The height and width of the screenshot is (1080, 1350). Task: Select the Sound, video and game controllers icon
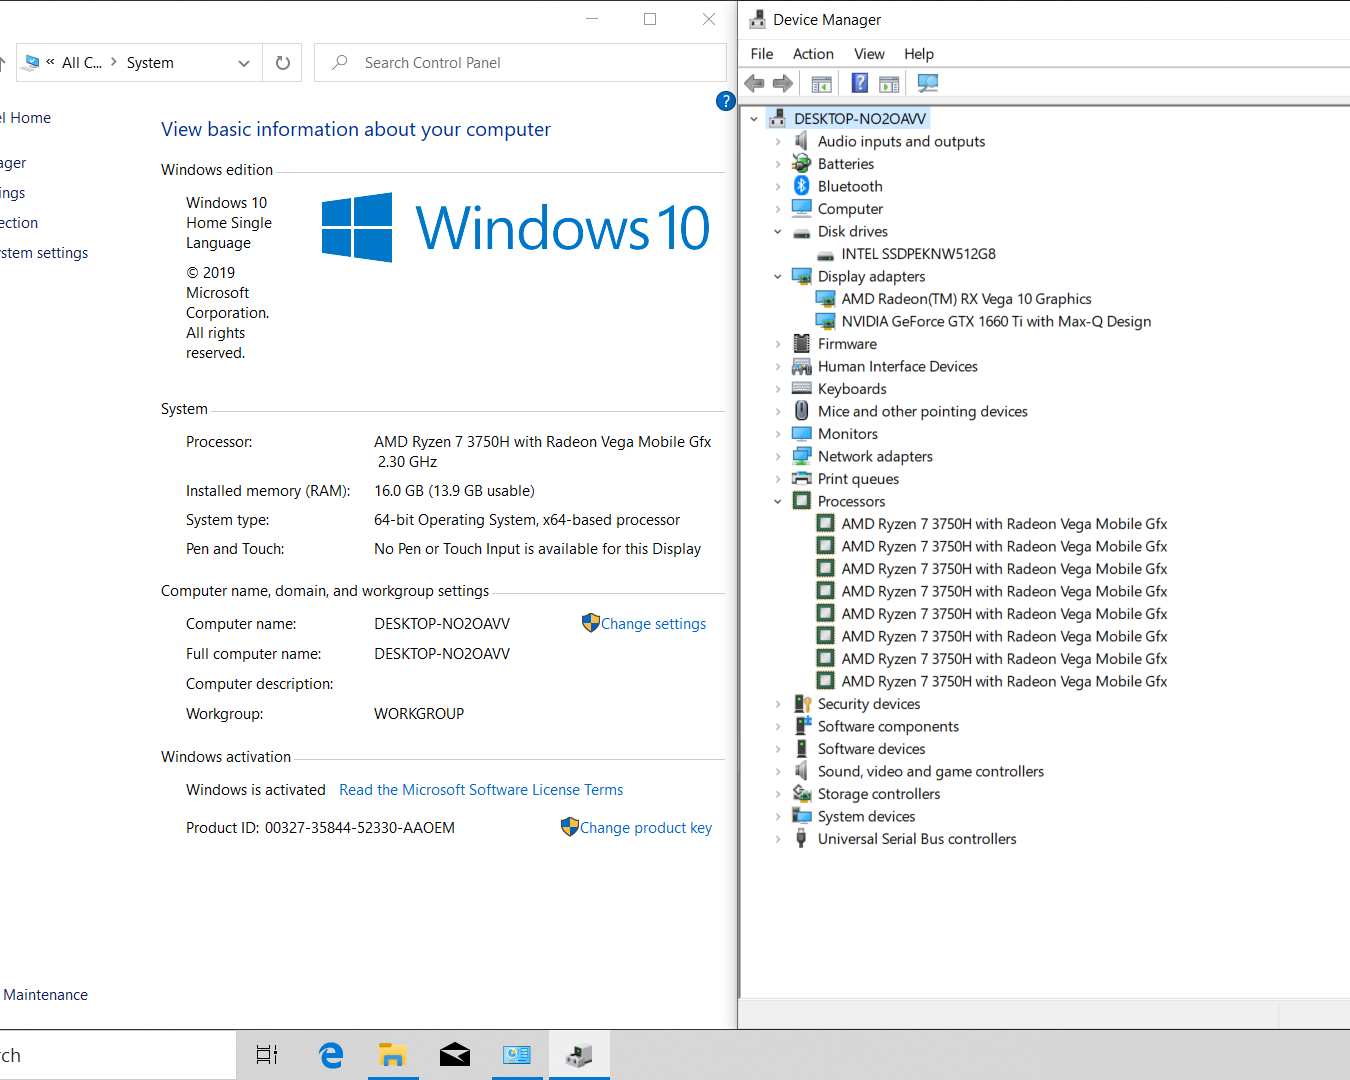click(x=801, y=771)
